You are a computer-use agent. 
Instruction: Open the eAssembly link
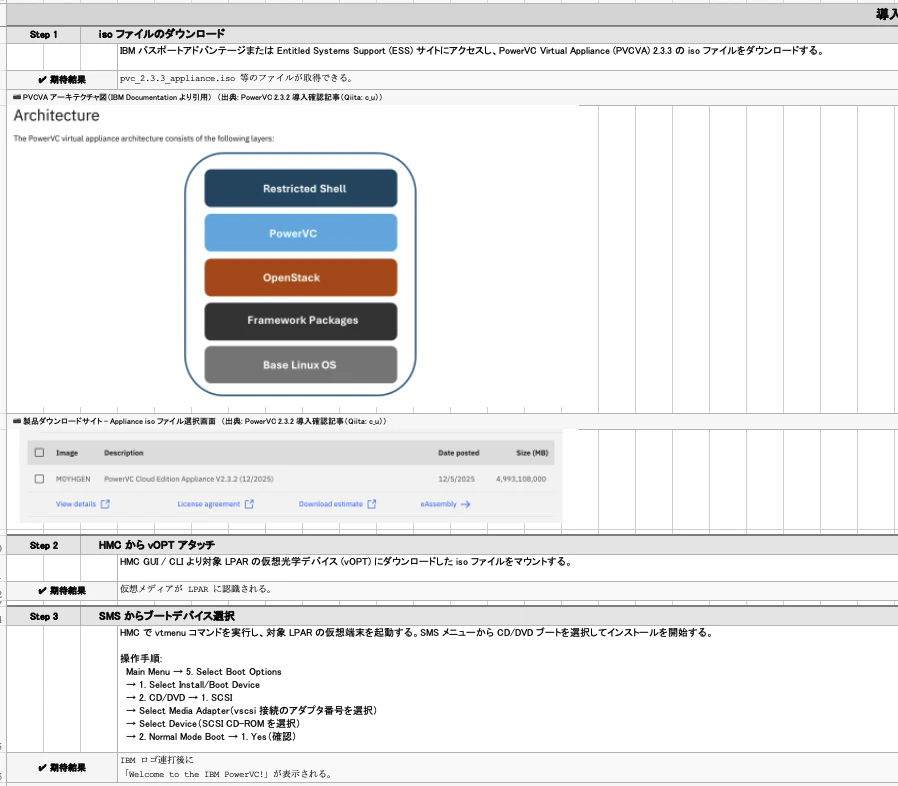[438, 504]
